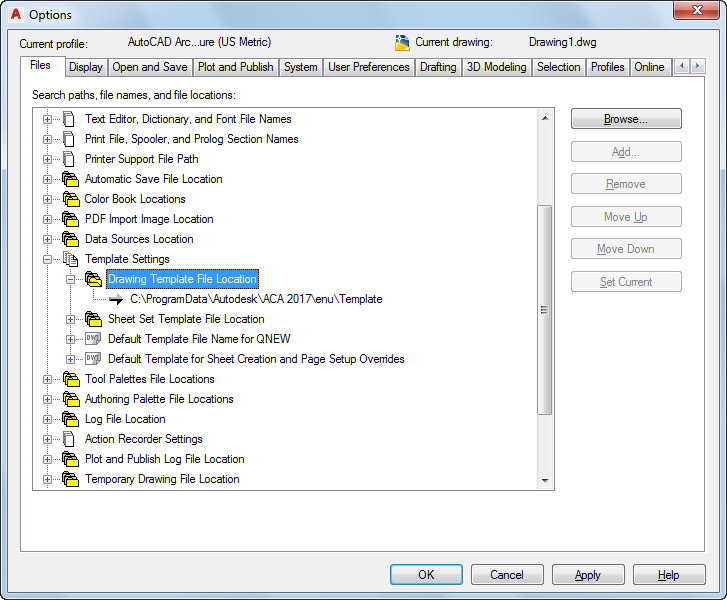Expand the PDF Import Image Location node
The image size is (727, 600).
coord(47,219)
